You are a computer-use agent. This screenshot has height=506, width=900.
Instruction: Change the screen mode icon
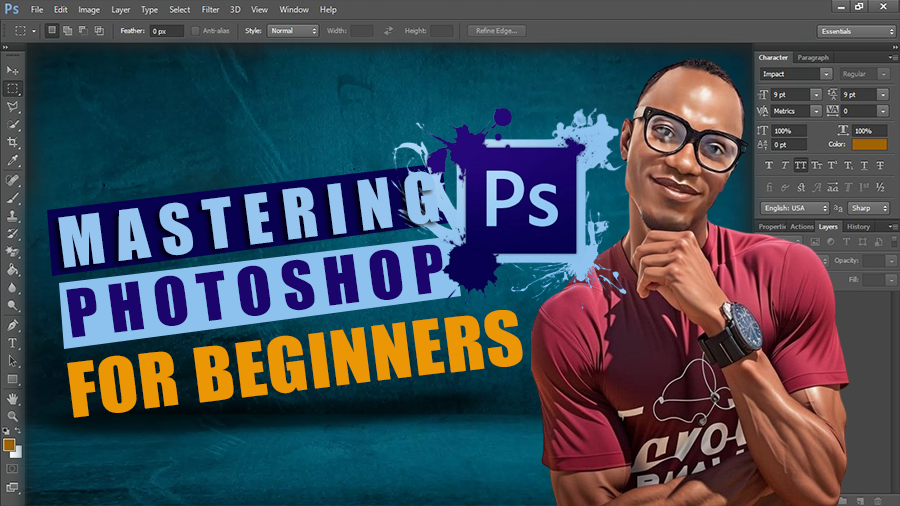12,488
